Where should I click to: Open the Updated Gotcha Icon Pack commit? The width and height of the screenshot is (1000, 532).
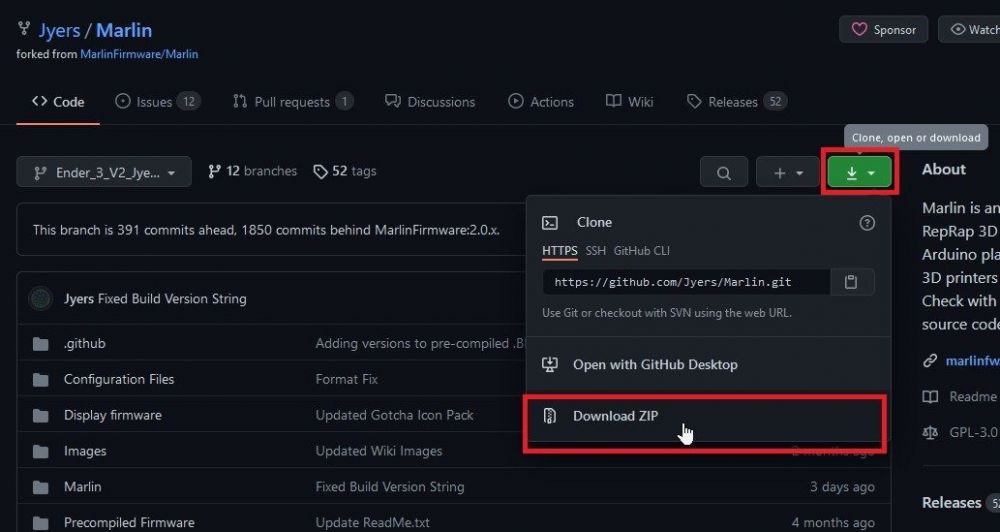[394, 415]
